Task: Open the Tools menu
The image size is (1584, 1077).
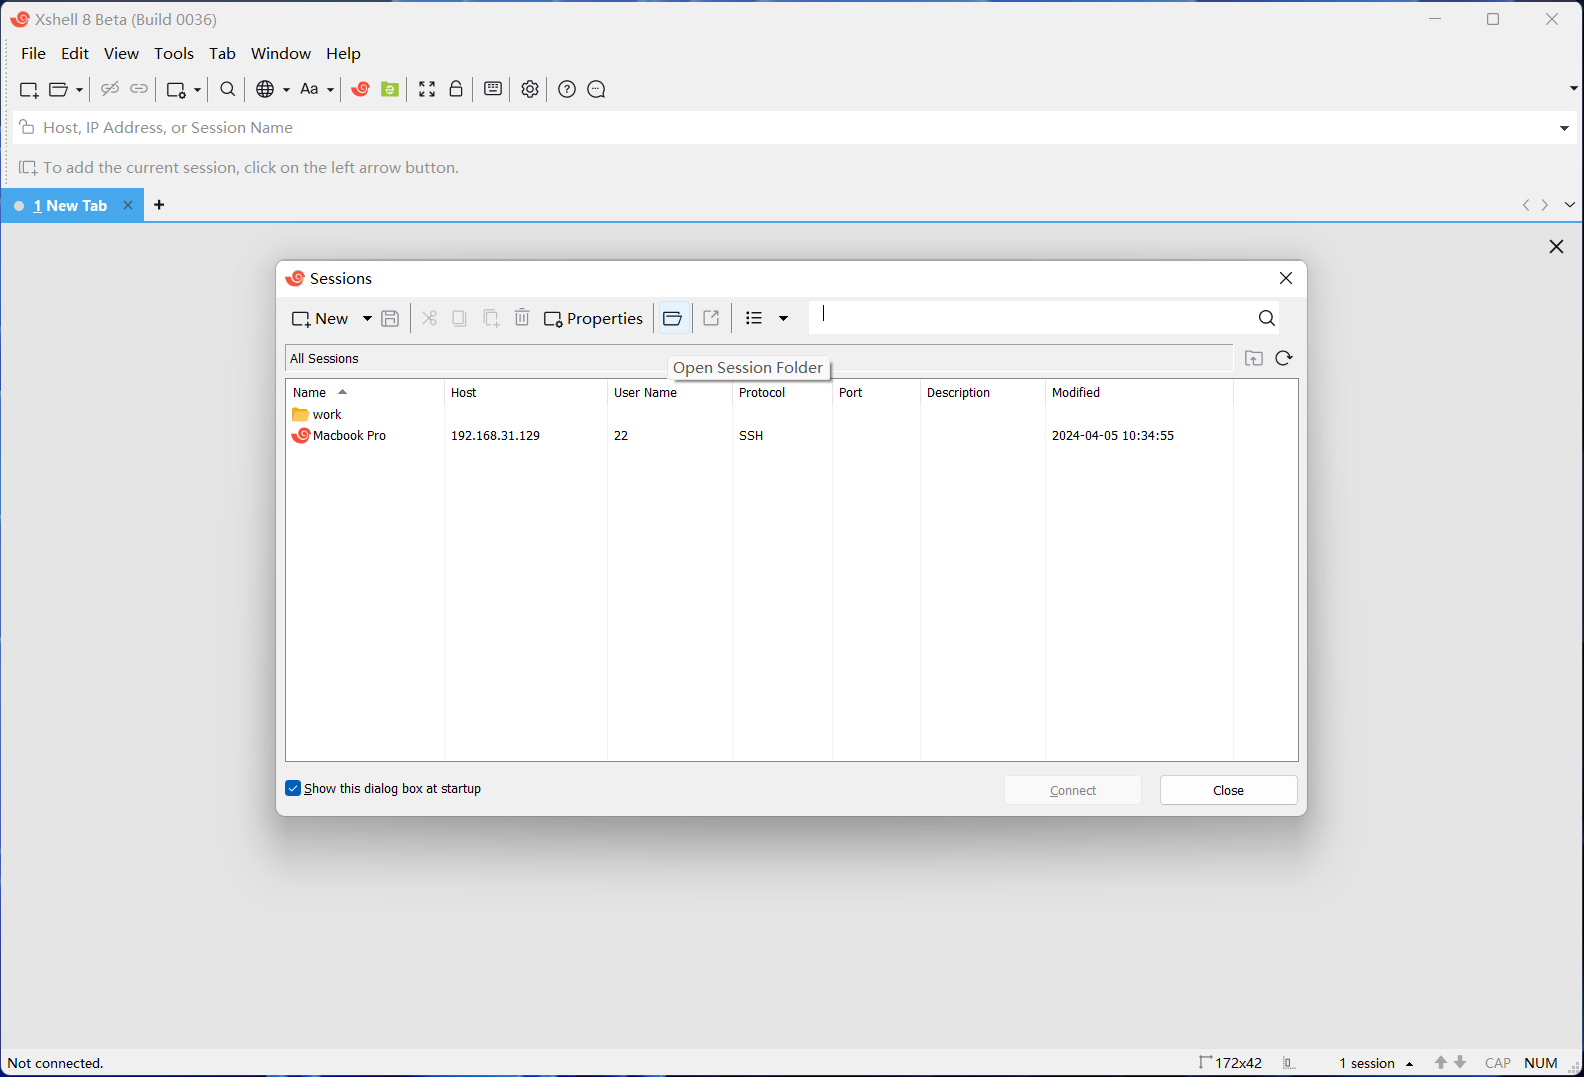Action: click(174, 53)
